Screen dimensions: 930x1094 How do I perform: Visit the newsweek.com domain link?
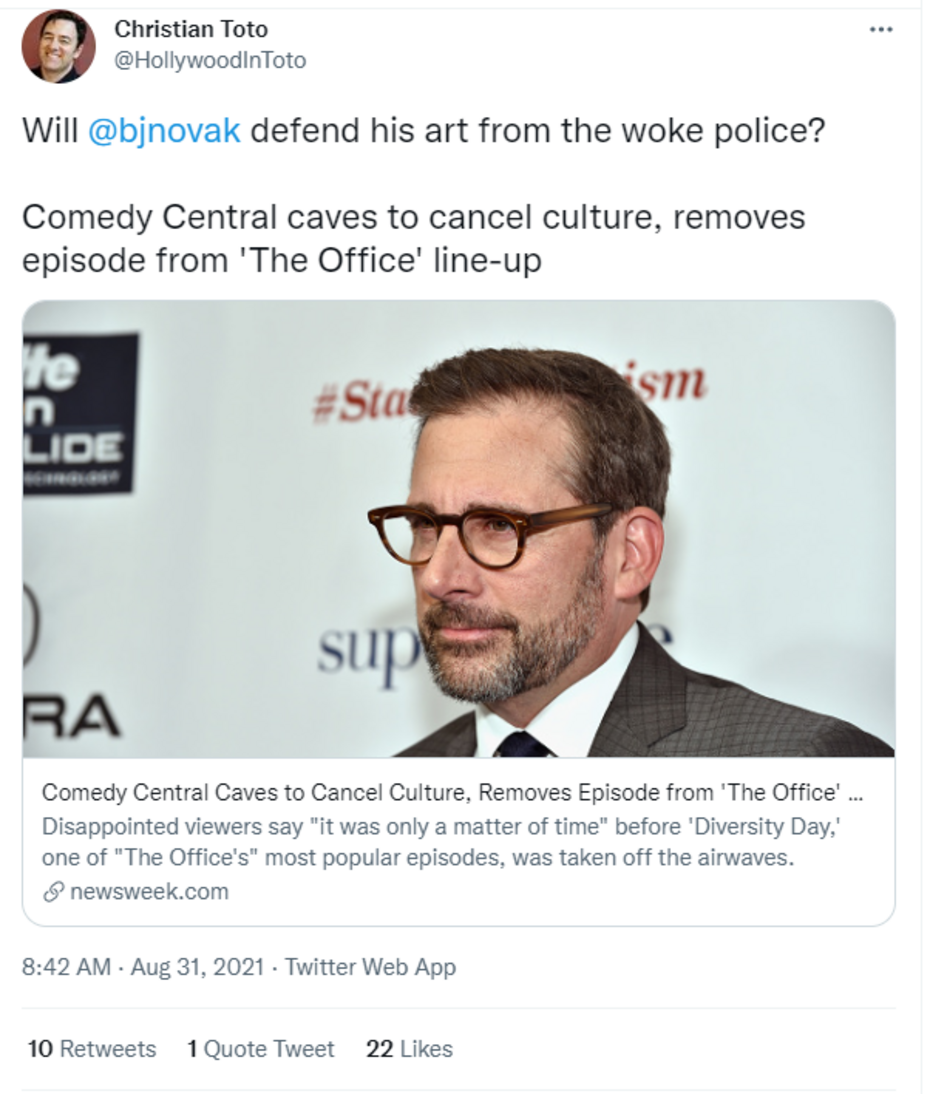pos(149,891)
